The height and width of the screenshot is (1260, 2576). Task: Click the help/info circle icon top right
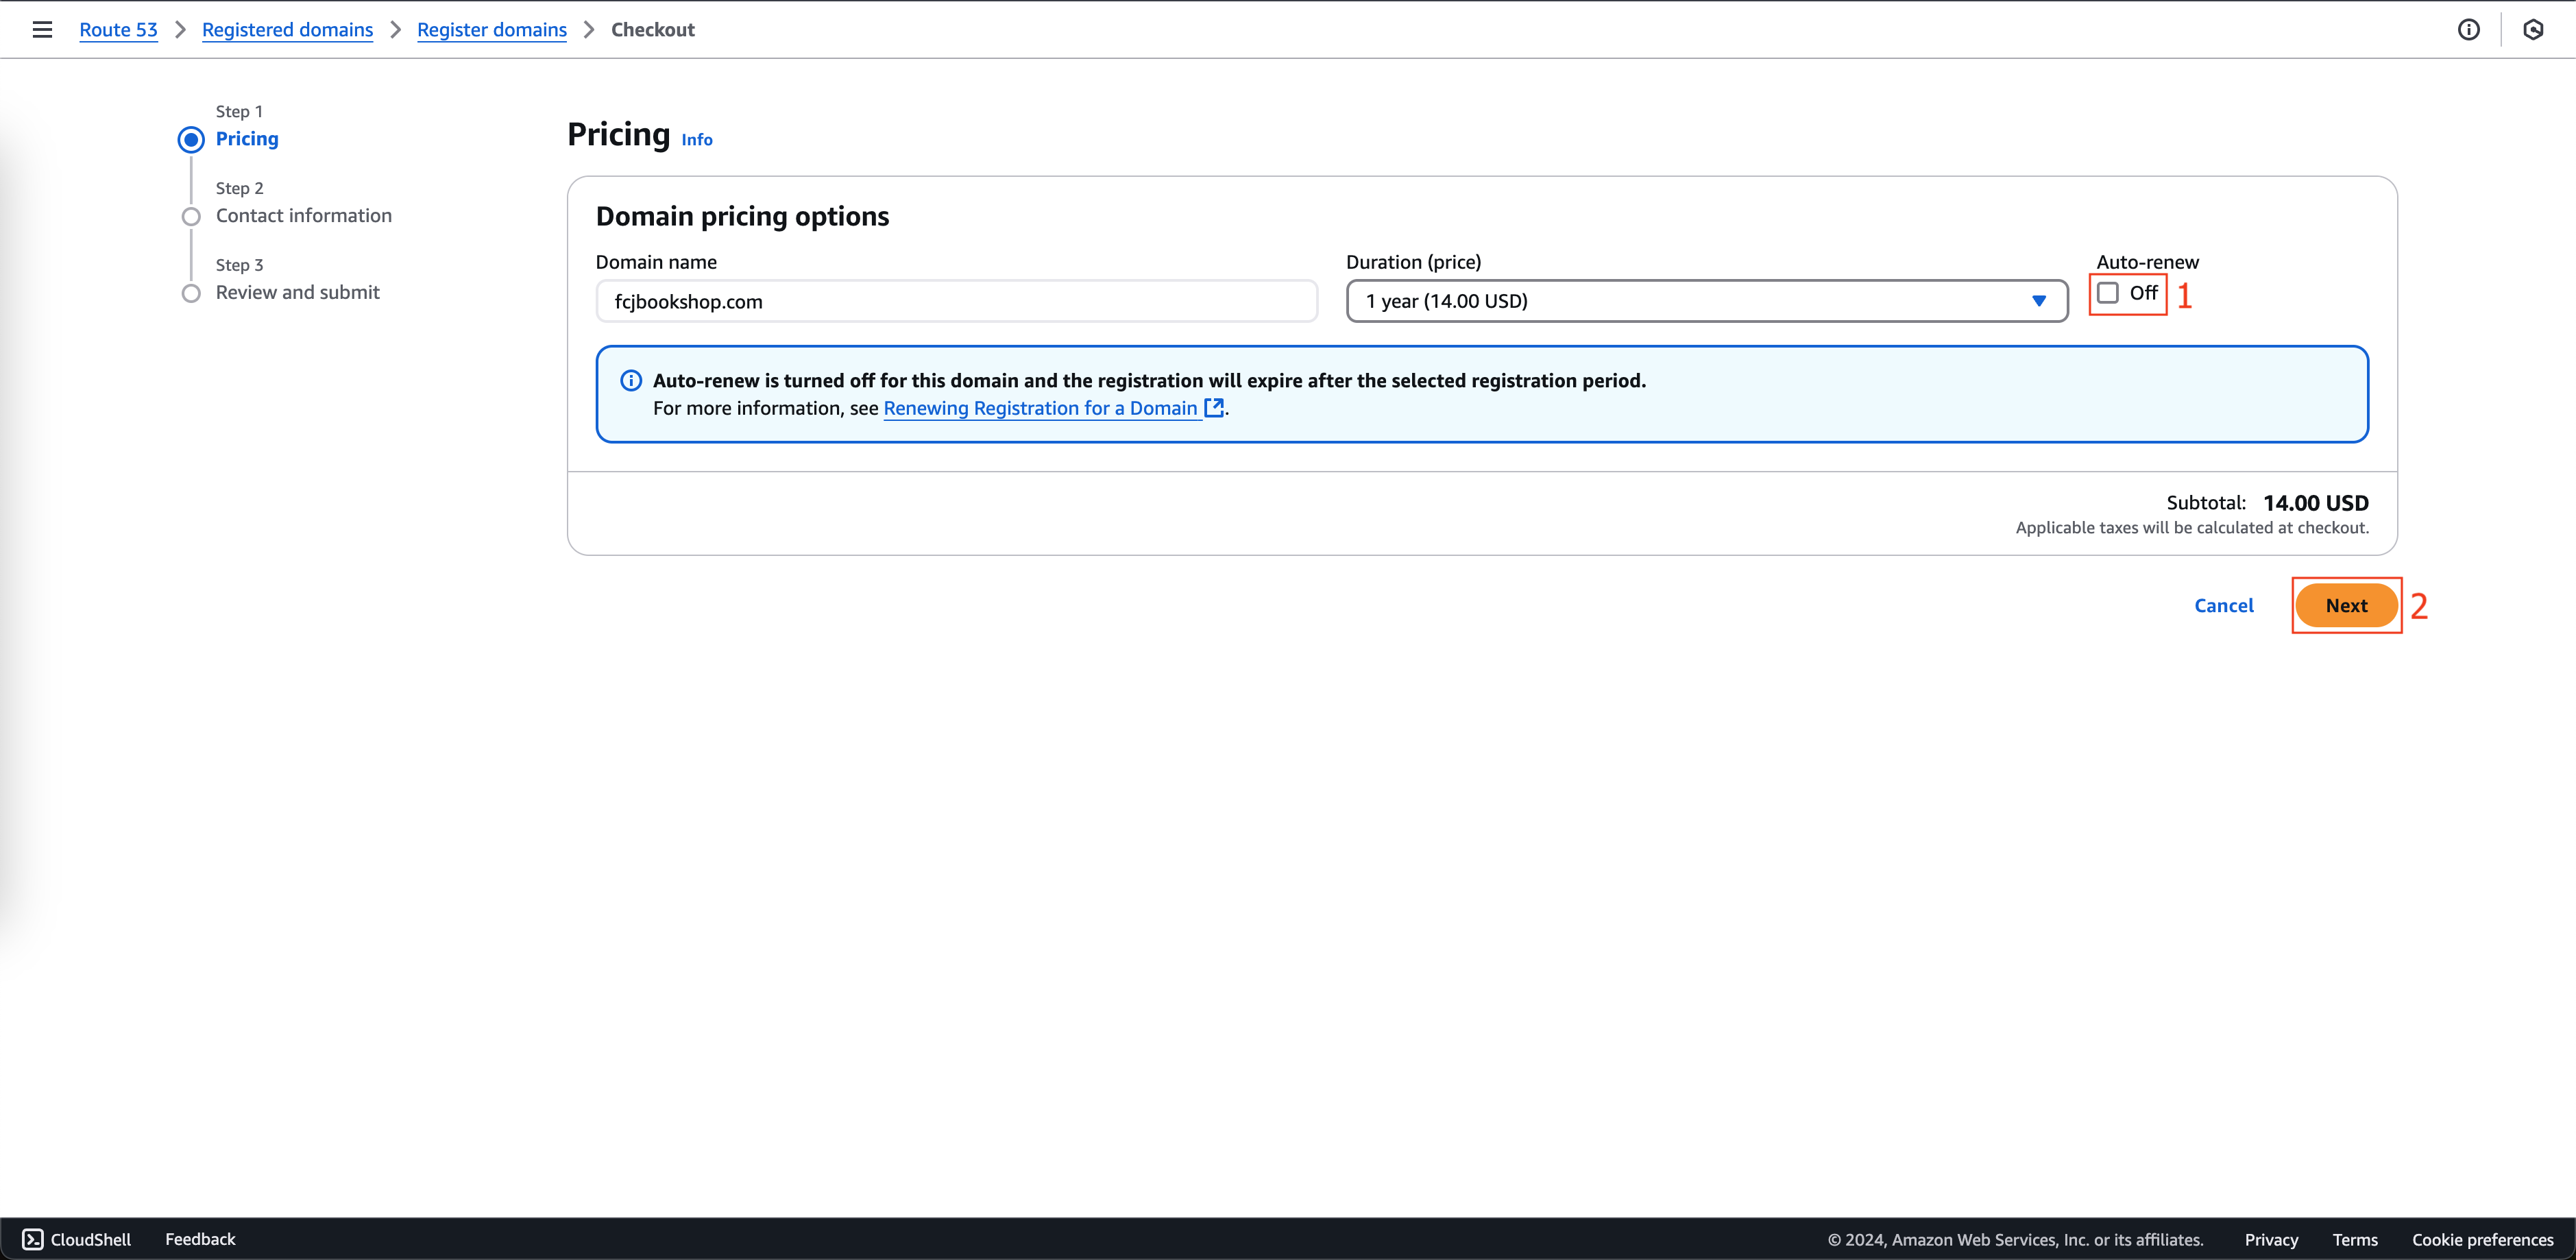(x=2469, y=29)
